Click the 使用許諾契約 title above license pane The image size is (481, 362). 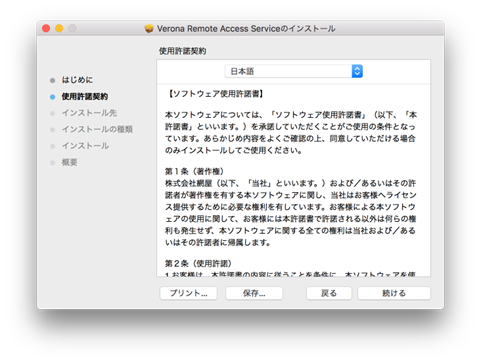click(x=182, y=51)
